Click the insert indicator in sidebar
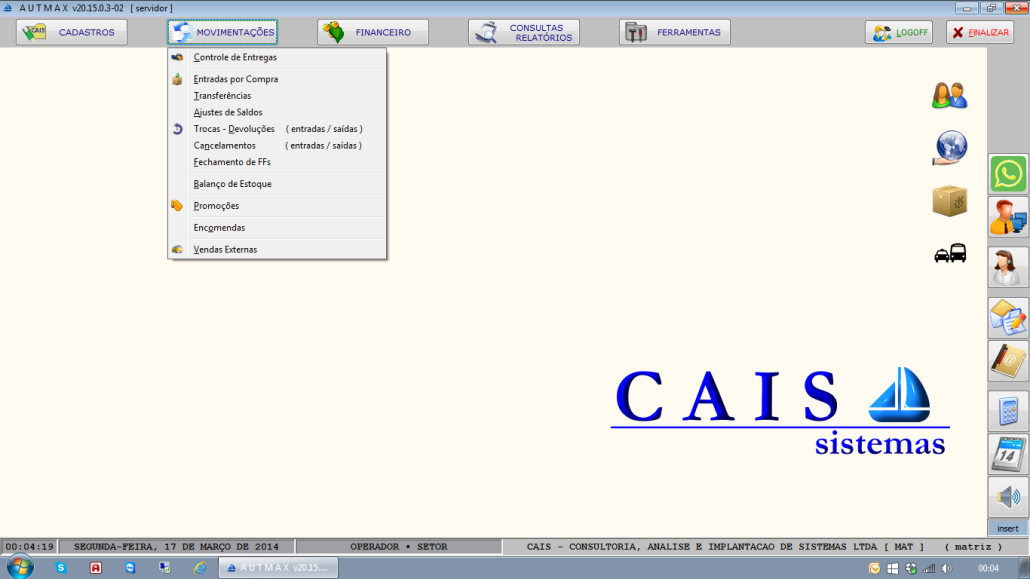The height and width of the screenshot is (579, 1030). point(1008,528)
